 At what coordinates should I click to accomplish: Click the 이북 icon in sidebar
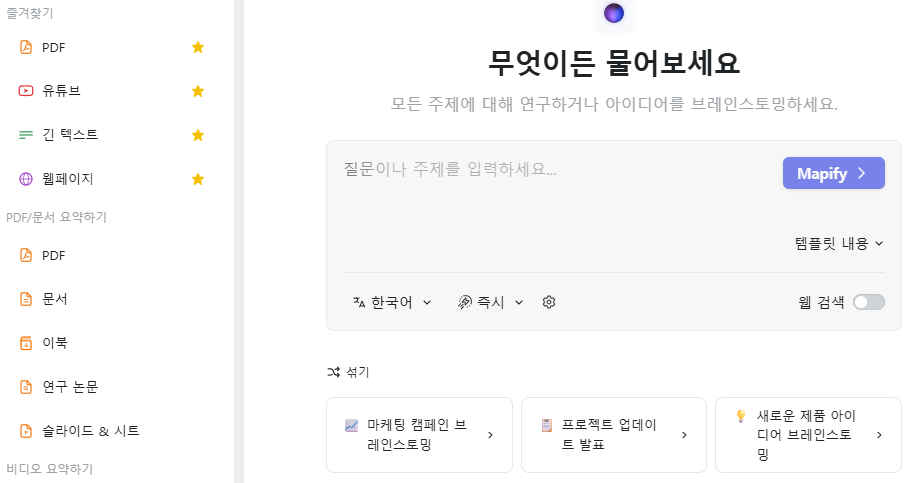[26, 343]
